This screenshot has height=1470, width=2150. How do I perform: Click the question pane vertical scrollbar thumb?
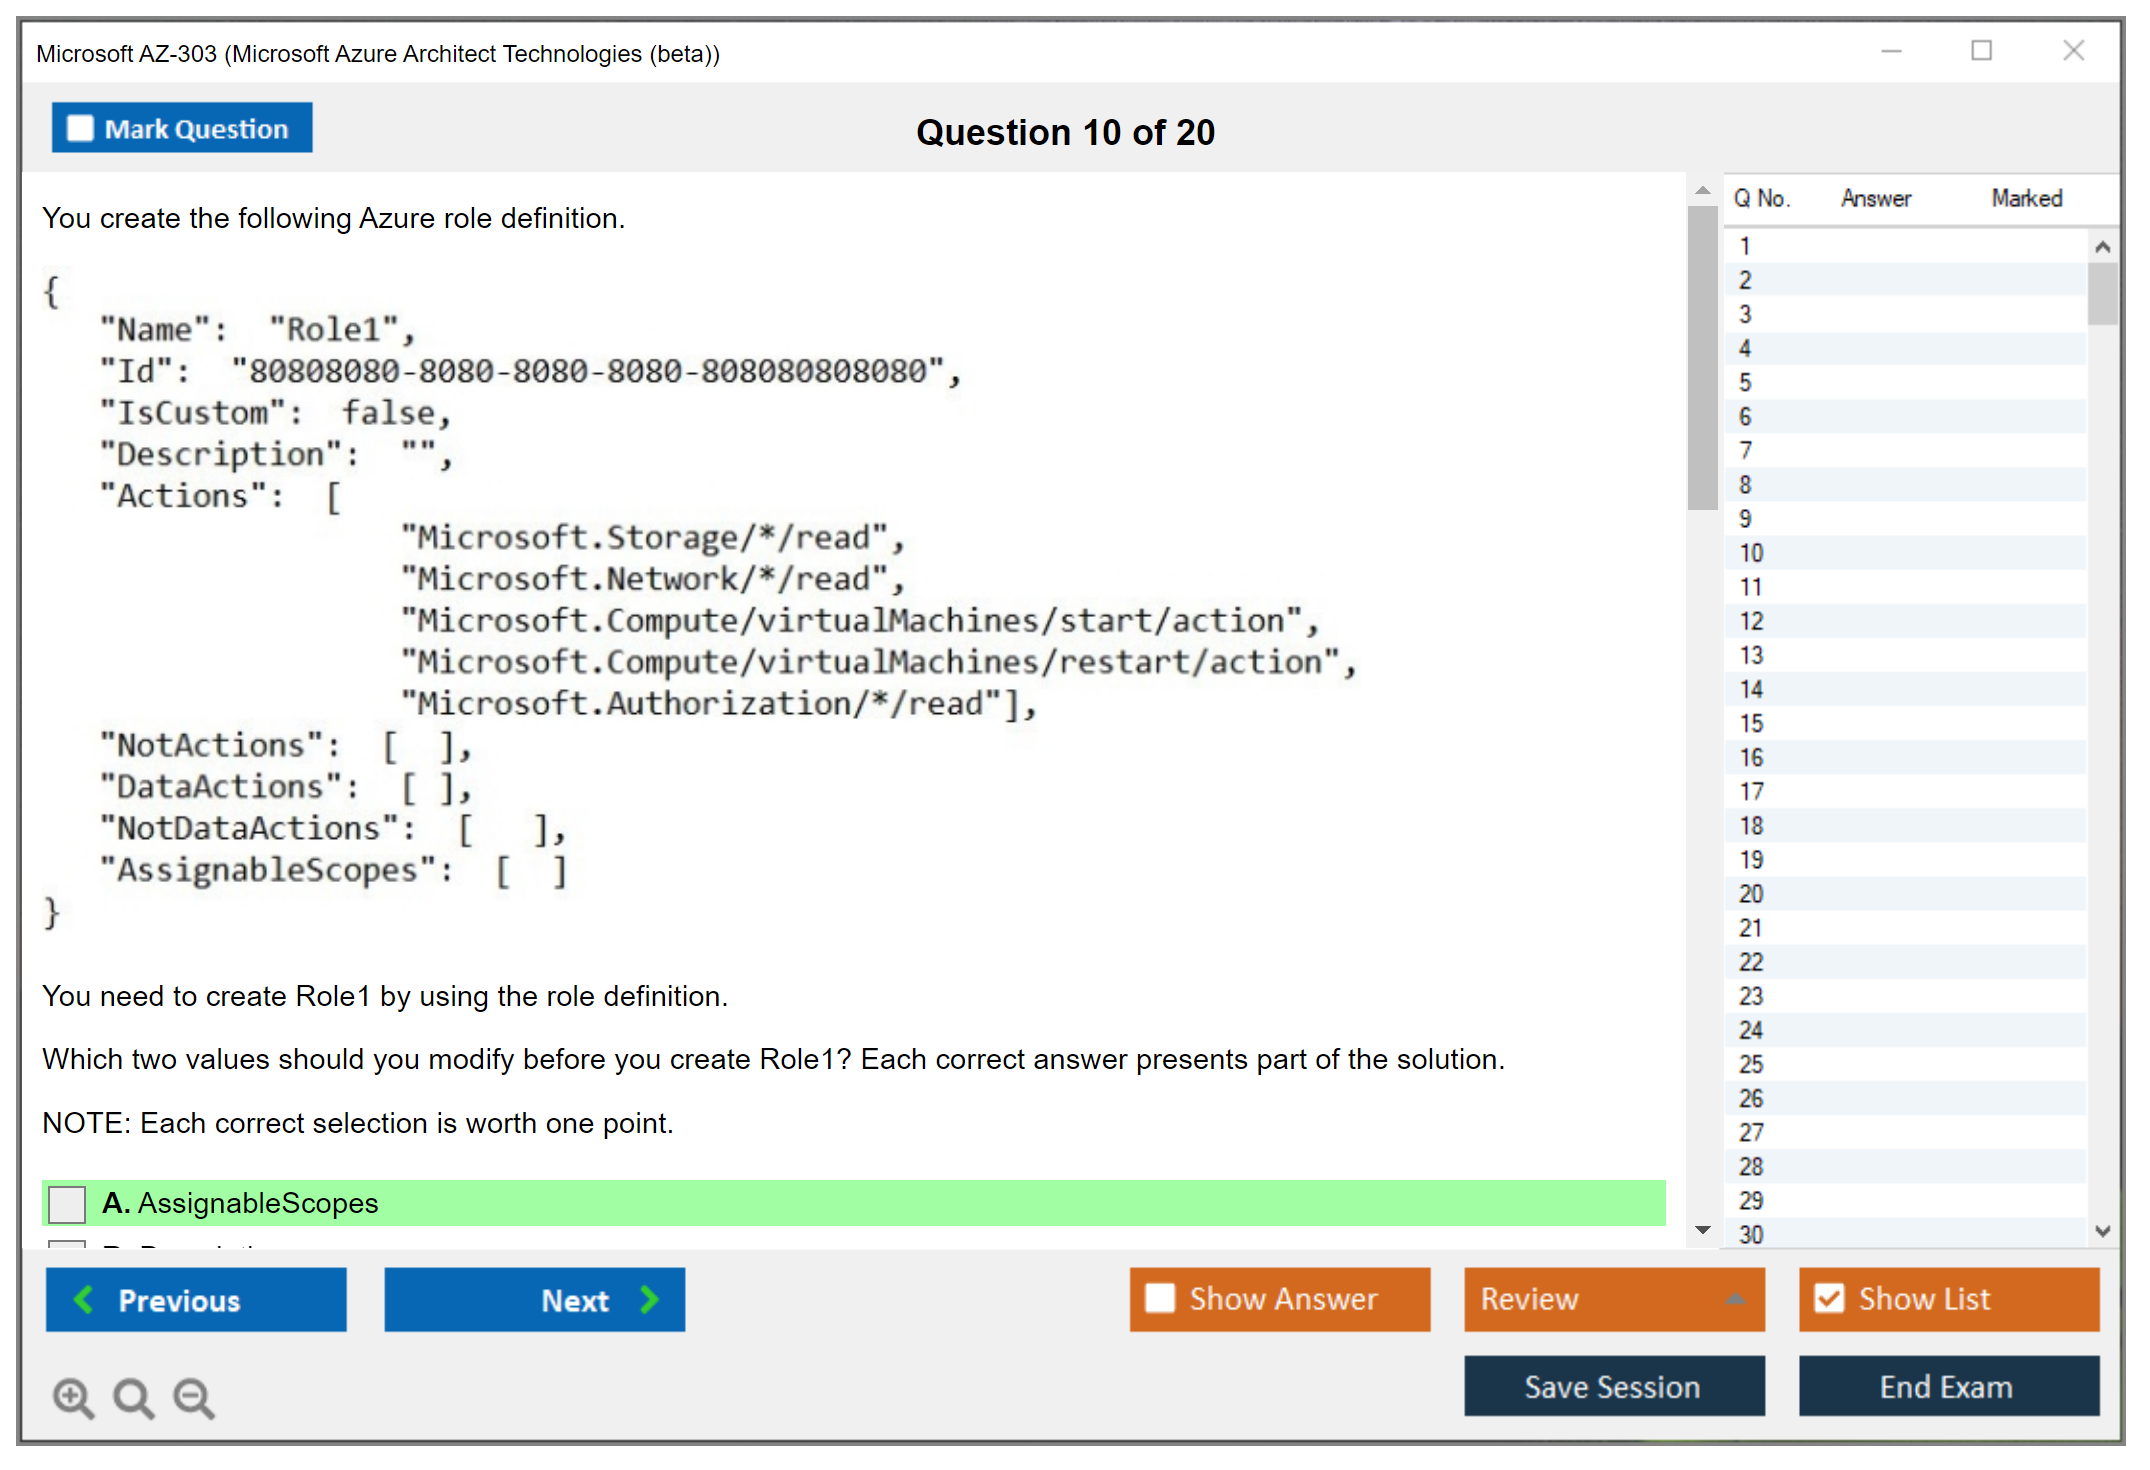(x=1702, y=357)
